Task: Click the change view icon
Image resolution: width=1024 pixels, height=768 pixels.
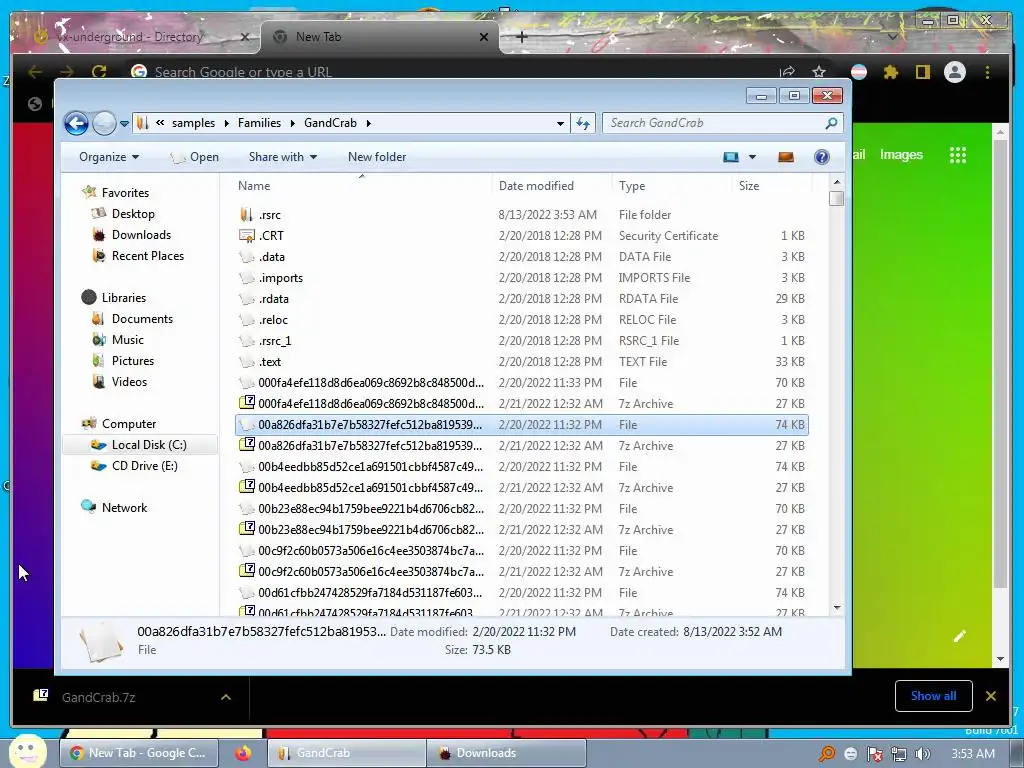Action: tap(731, 157)
